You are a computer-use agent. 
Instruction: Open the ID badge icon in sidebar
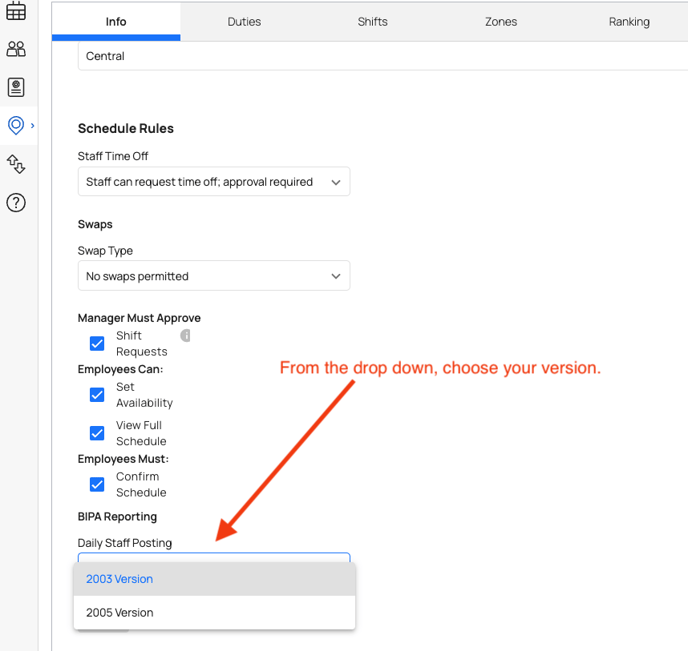[16, 87]
